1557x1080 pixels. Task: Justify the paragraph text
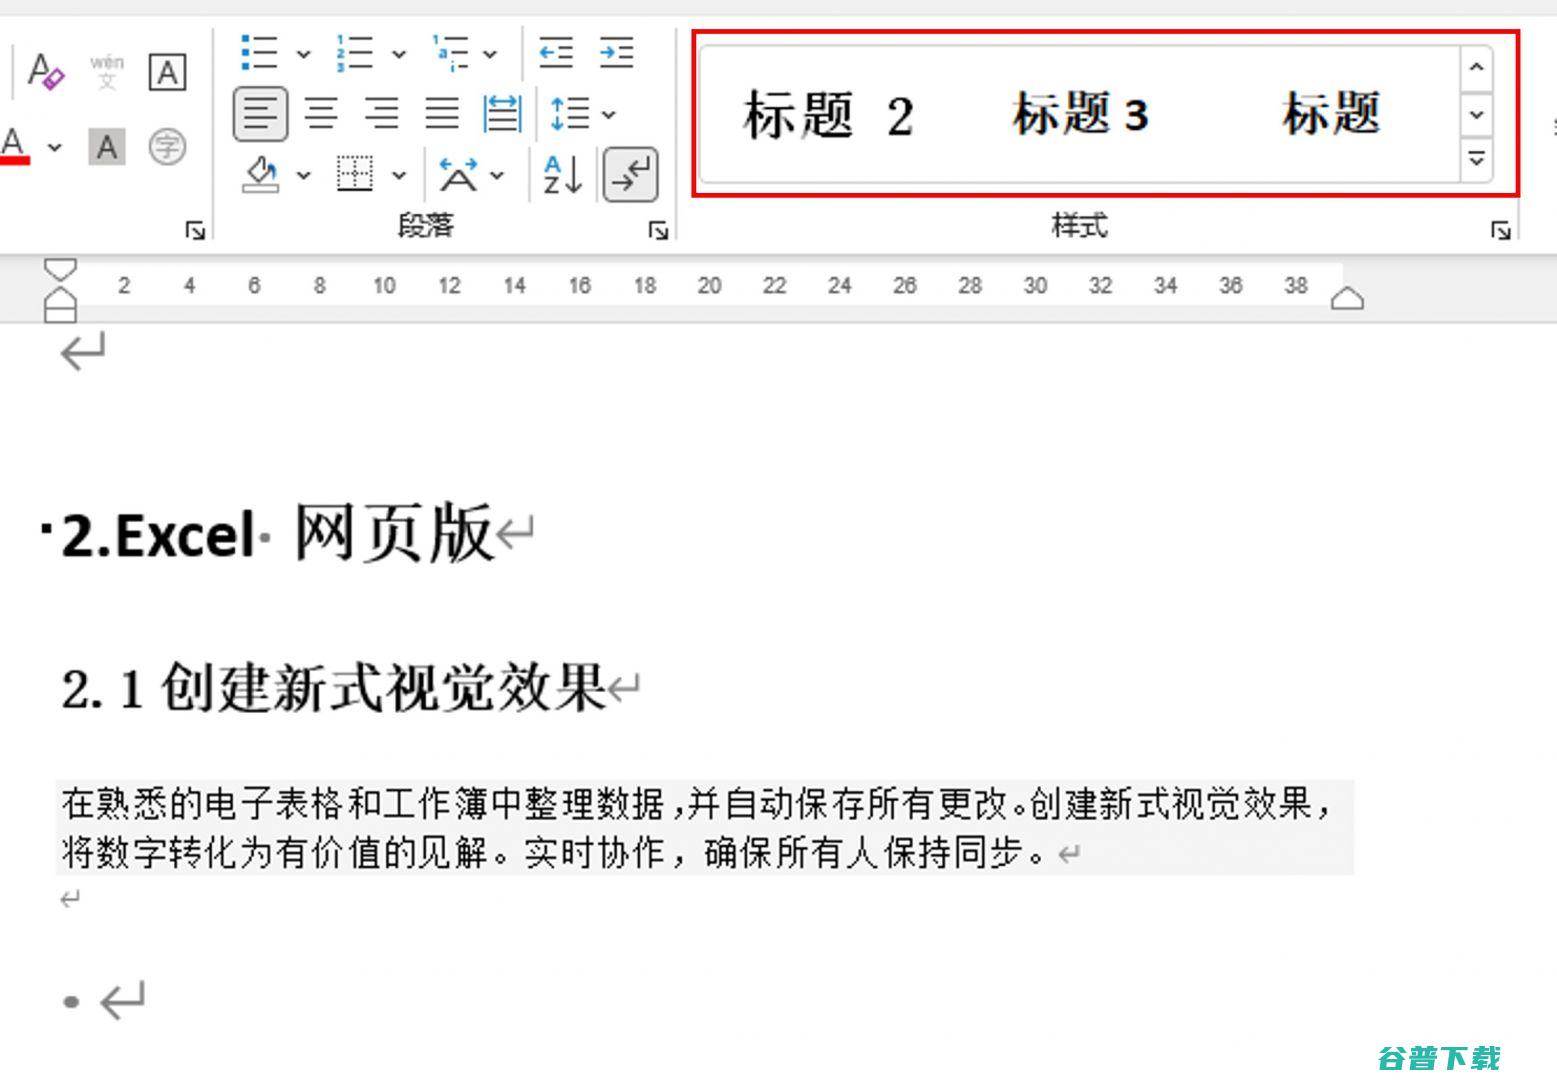tap(442, 113)
